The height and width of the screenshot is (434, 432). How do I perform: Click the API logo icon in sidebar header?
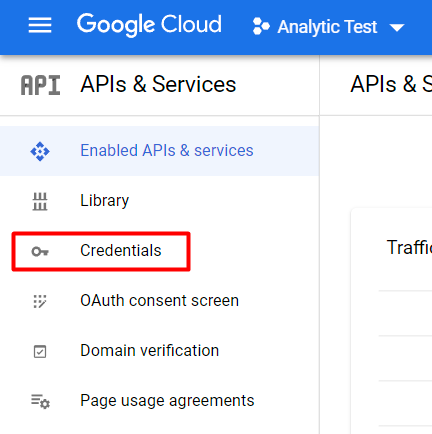click(40, 85)
